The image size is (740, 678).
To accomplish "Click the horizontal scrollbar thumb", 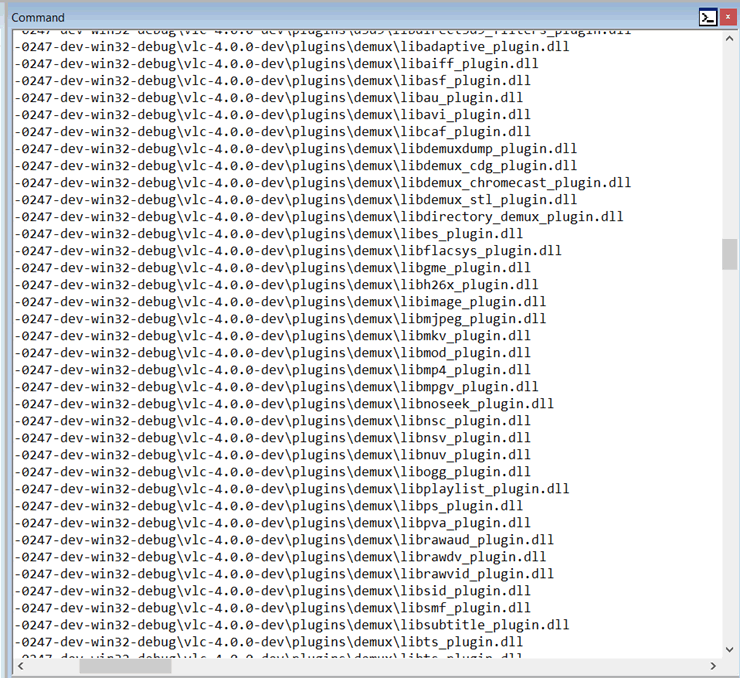I will pos(125,666).
